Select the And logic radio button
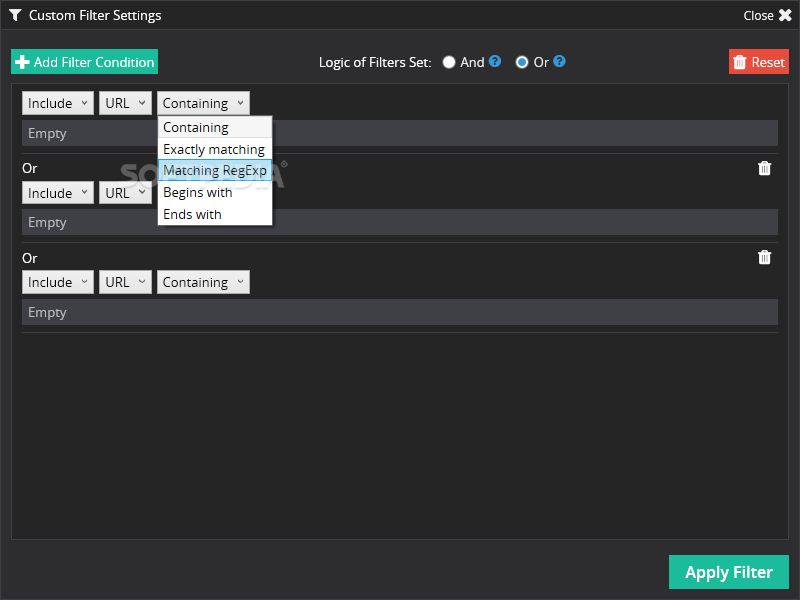This screenshot has height=600, width=800. click(449, 62)
